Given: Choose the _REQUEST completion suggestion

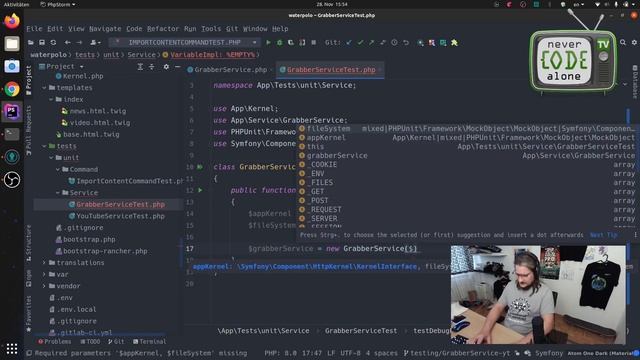Looking at the screenshot, I should (x=467, y=209).
